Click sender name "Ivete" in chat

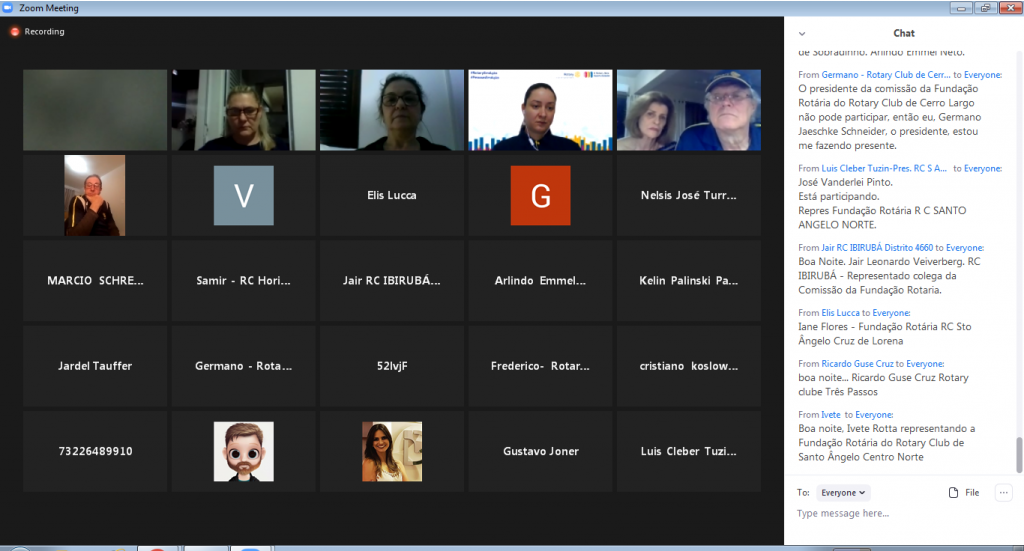click(830, 415)
